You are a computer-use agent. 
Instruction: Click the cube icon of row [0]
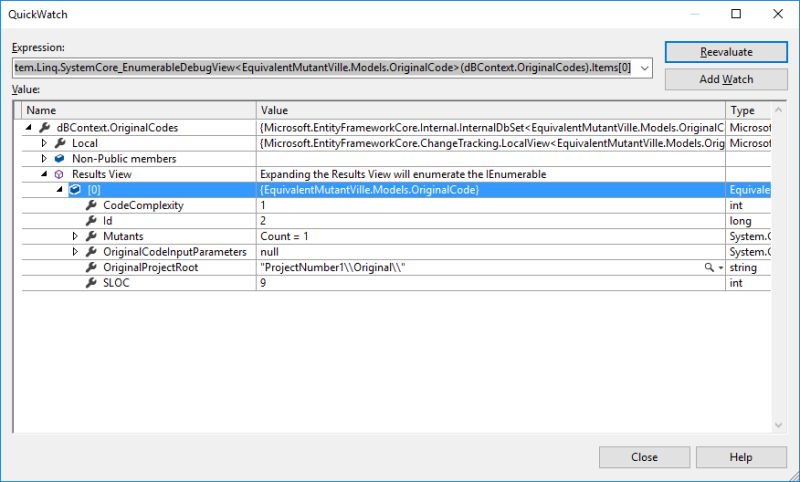pos(75,190)
